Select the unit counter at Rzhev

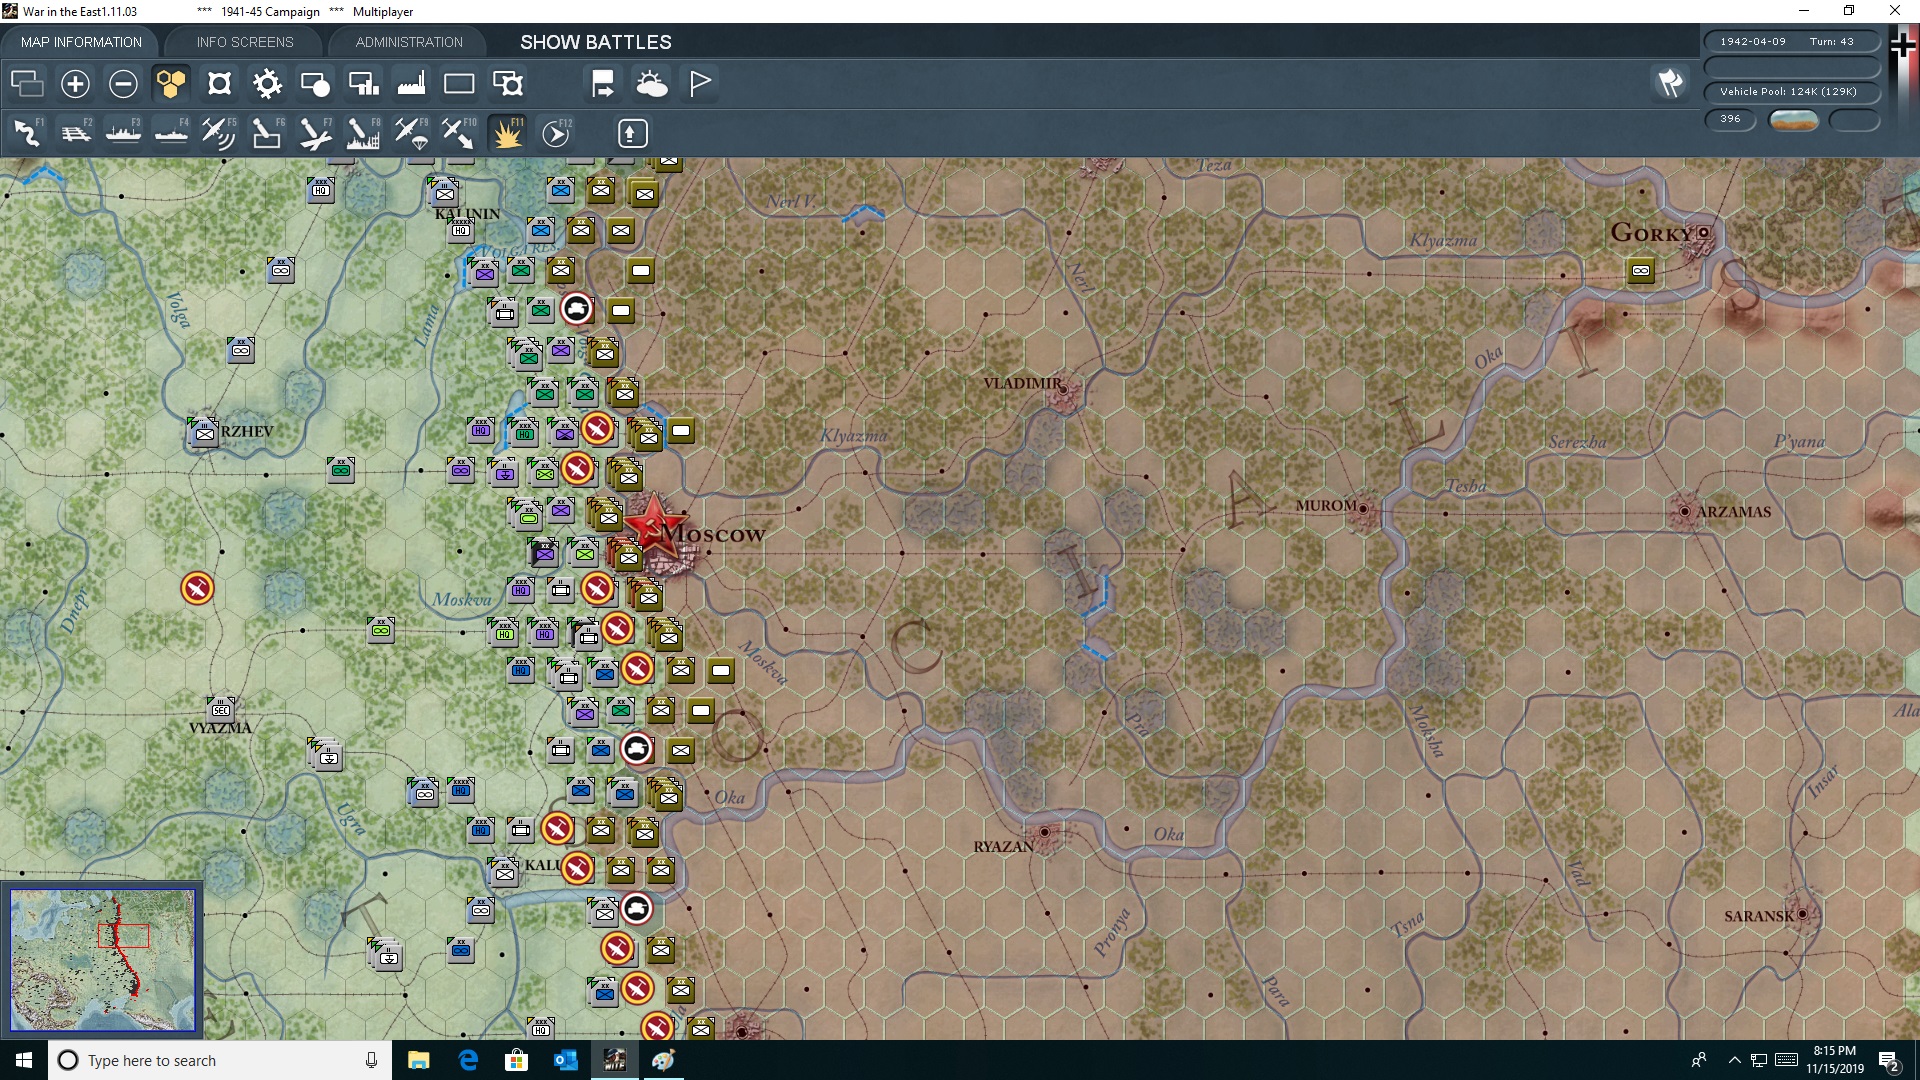tap(204, 432)
